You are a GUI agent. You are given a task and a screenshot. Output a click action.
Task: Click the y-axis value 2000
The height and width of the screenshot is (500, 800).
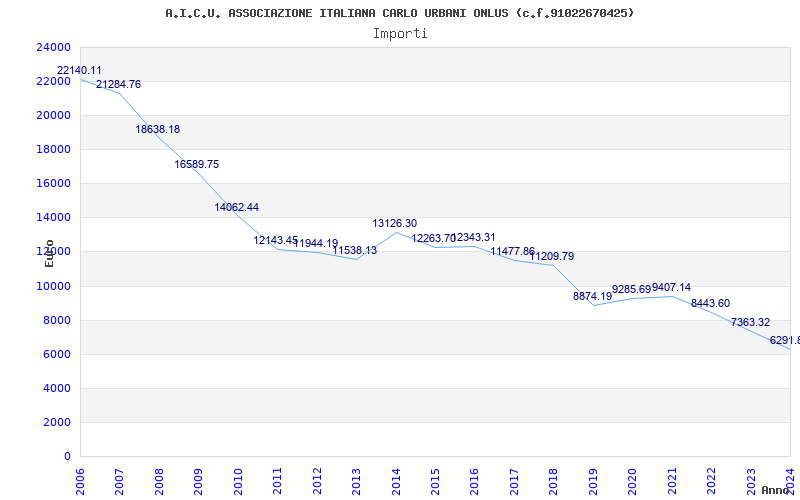(57, 422)
